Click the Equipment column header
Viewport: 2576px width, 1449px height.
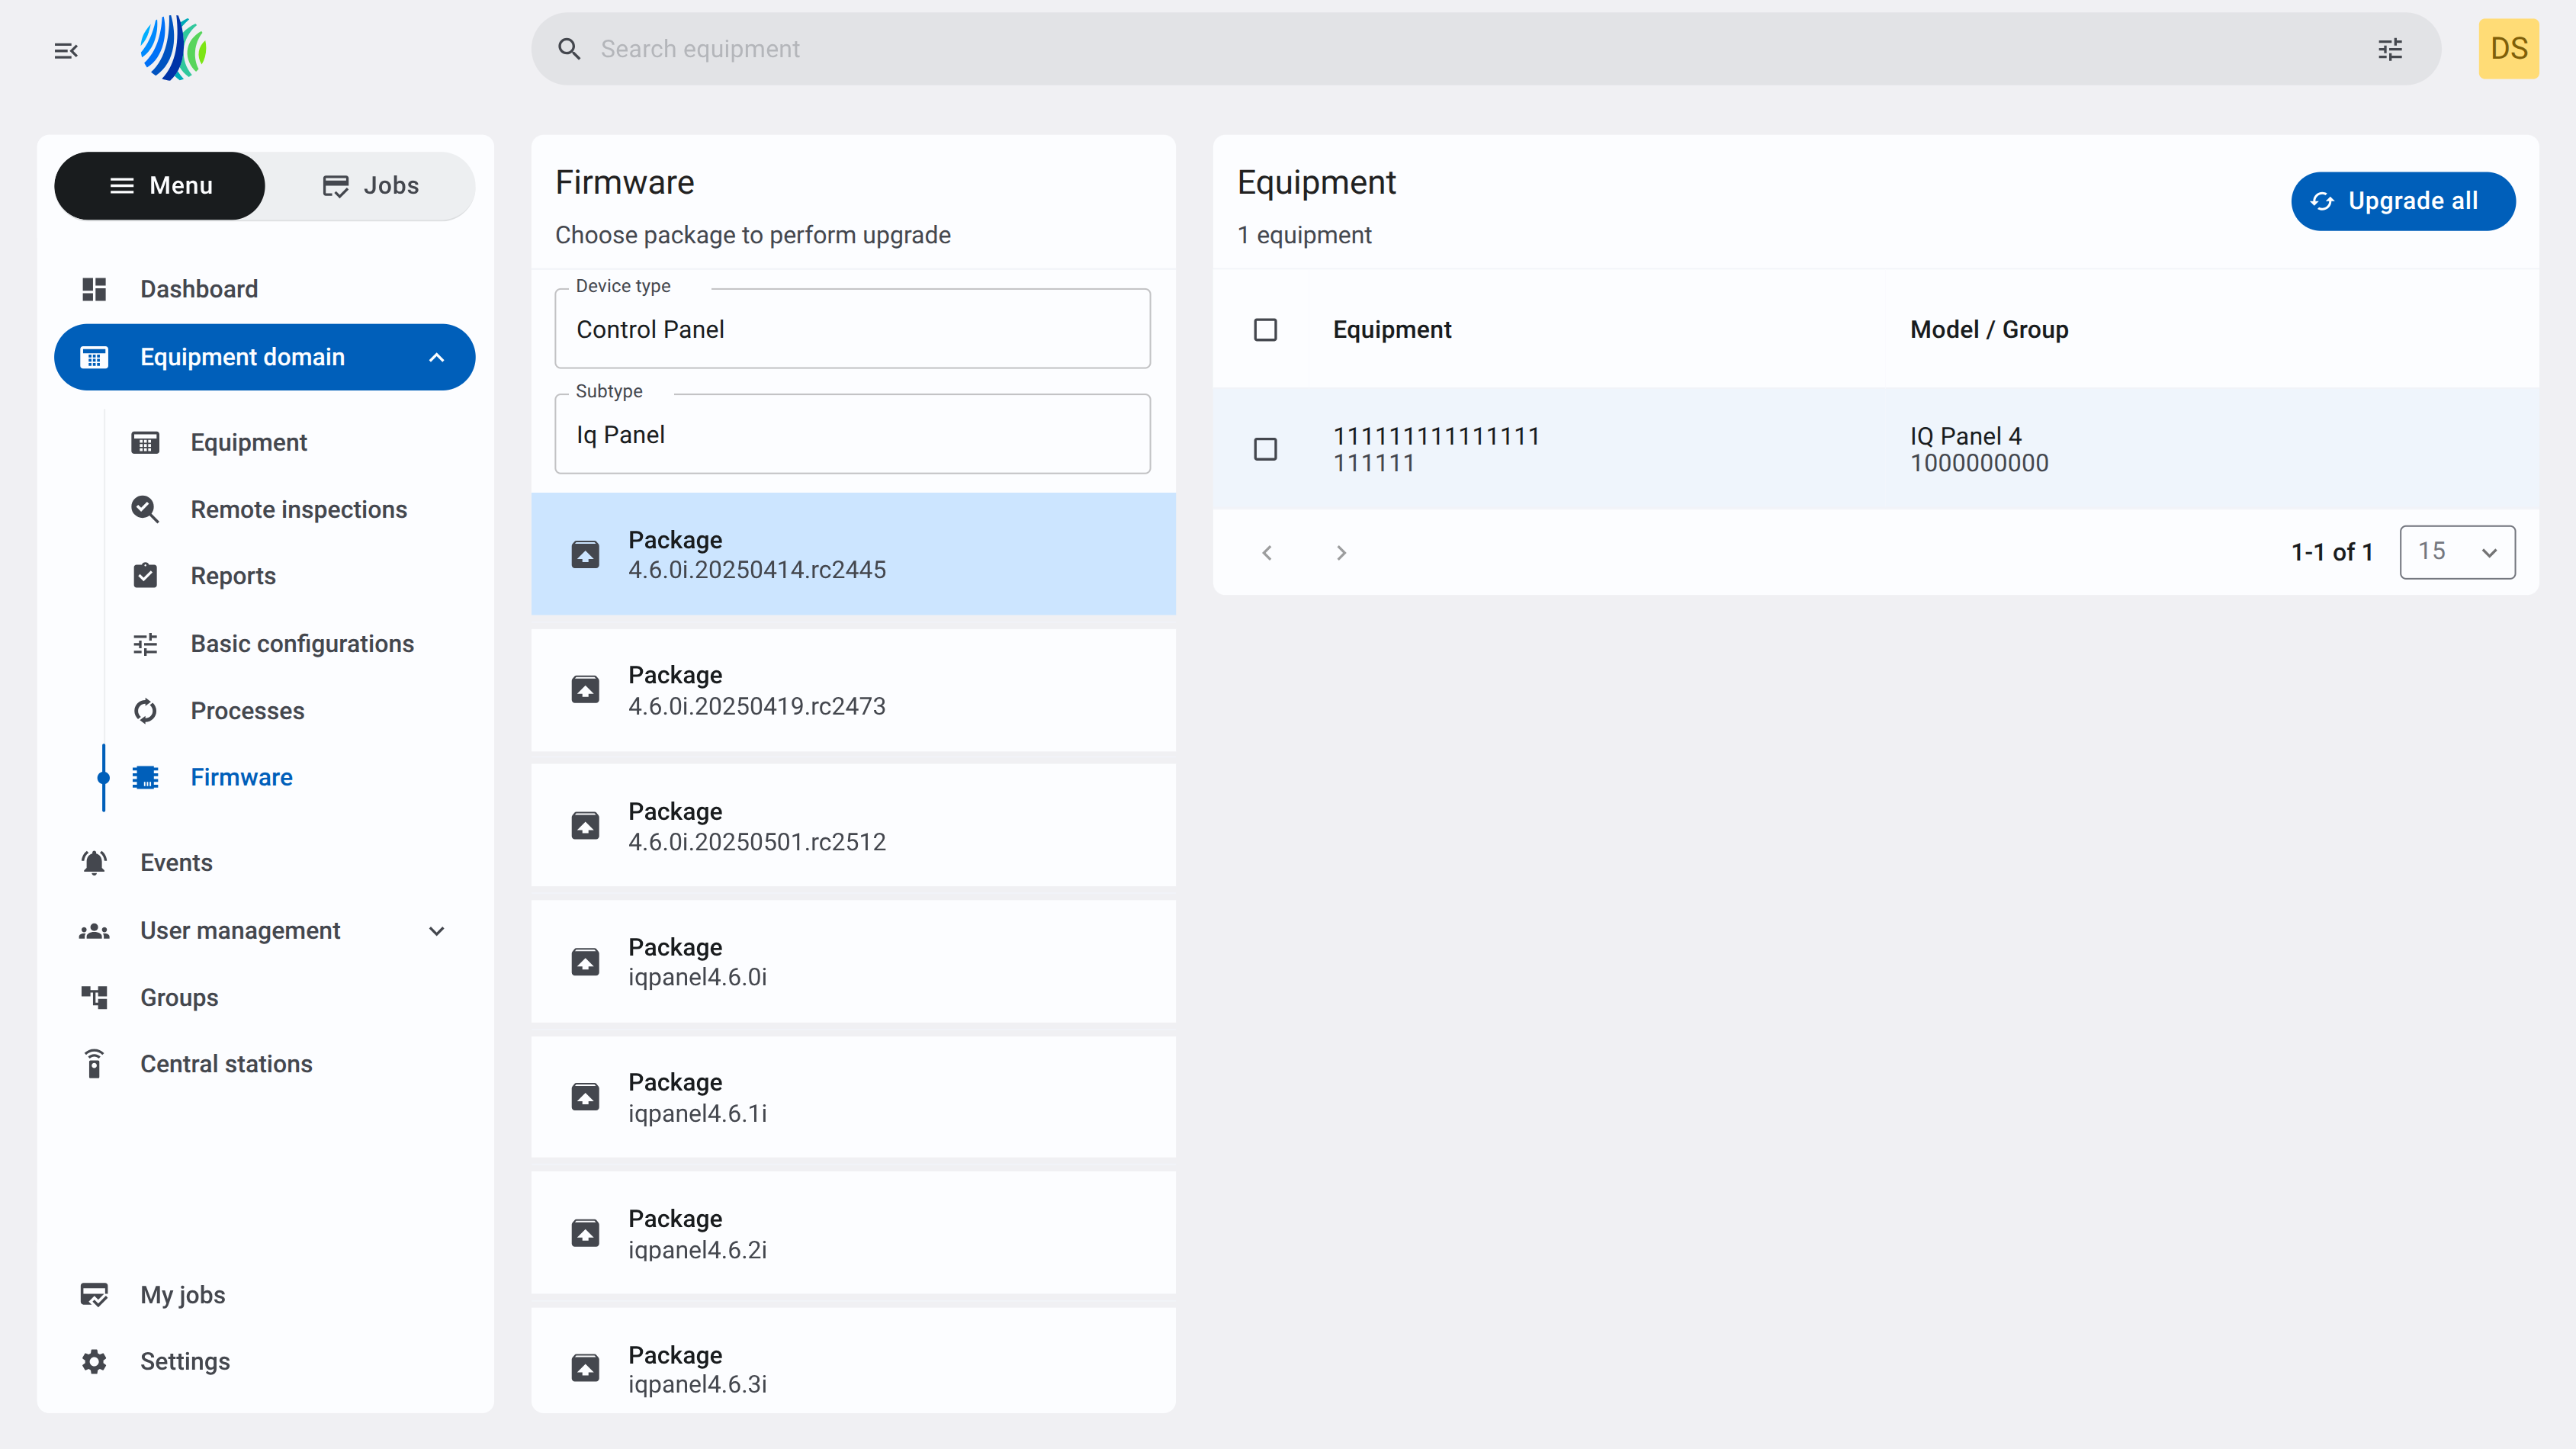pyautogui.click(x=1392, y=330)
